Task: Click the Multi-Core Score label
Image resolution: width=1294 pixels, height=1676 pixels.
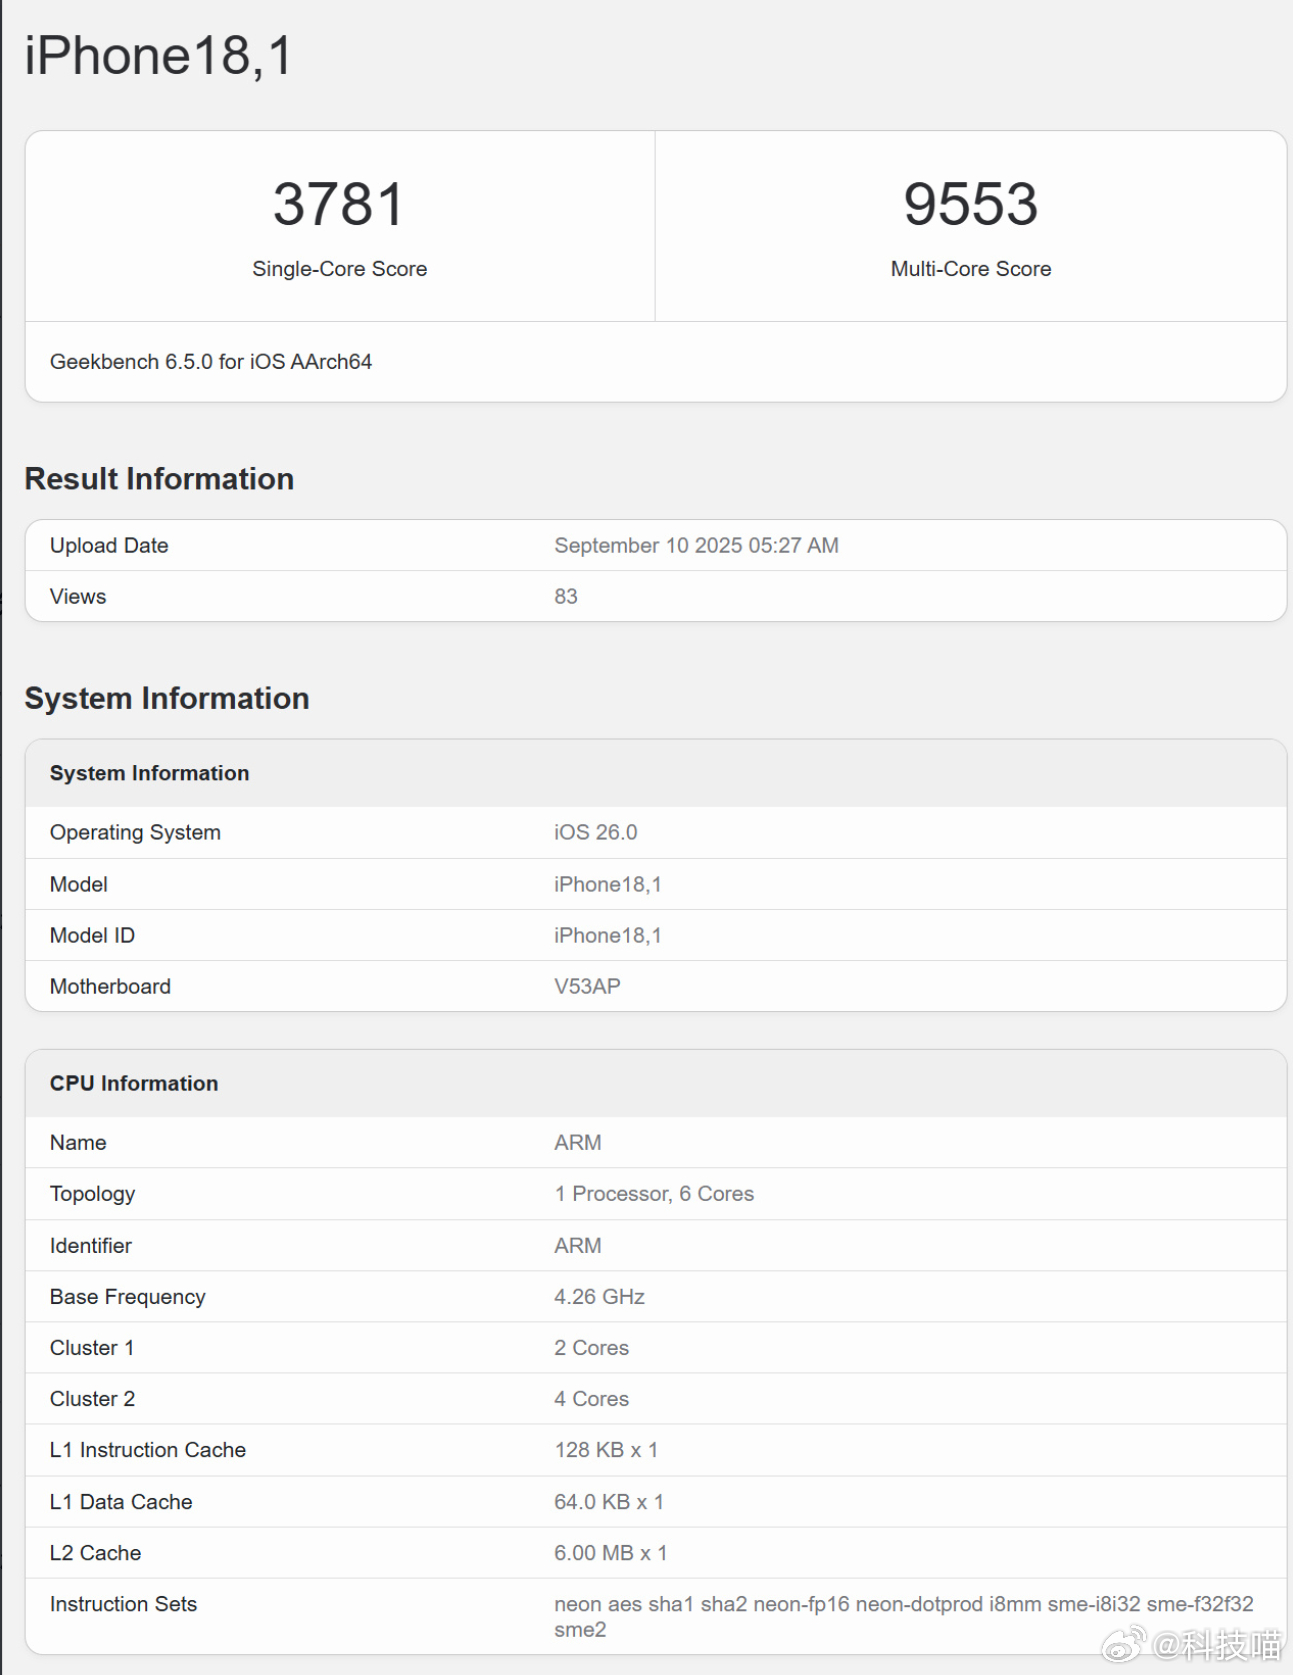Action: coord(971,269)
